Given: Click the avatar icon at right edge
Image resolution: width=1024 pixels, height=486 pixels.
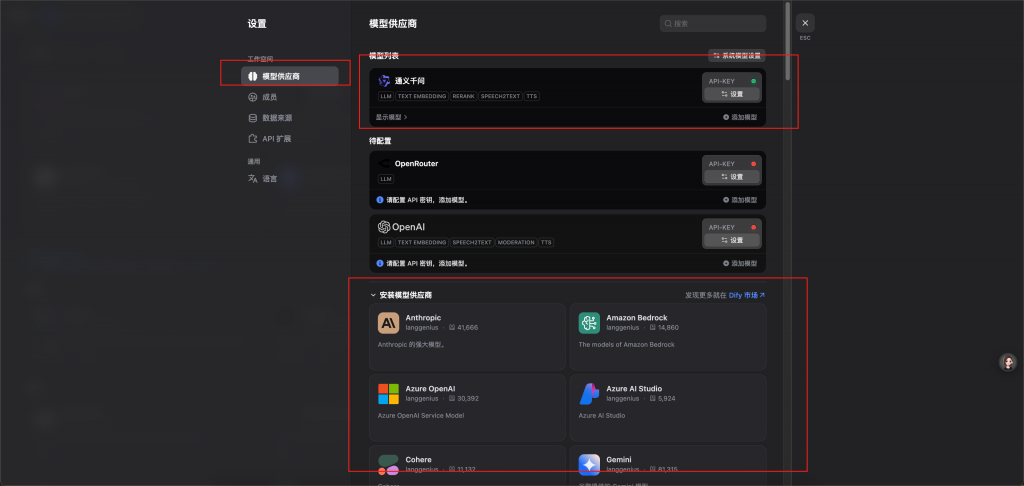Looking at the screenshot, I should (1008, 362).
